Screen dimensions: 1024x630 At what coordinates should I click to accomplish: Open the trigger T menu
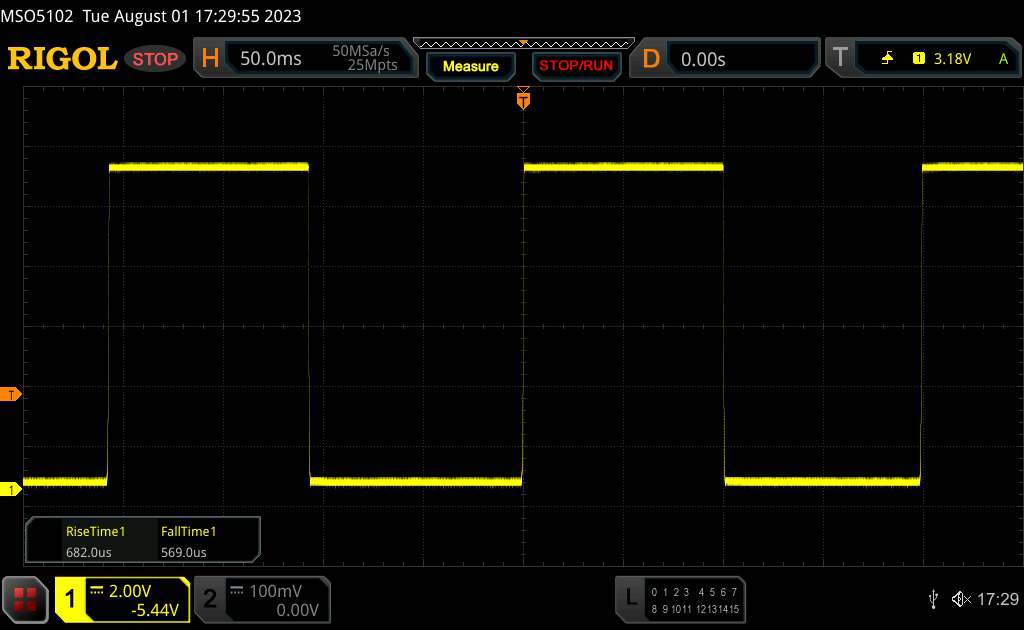click(x=840, y=57)
